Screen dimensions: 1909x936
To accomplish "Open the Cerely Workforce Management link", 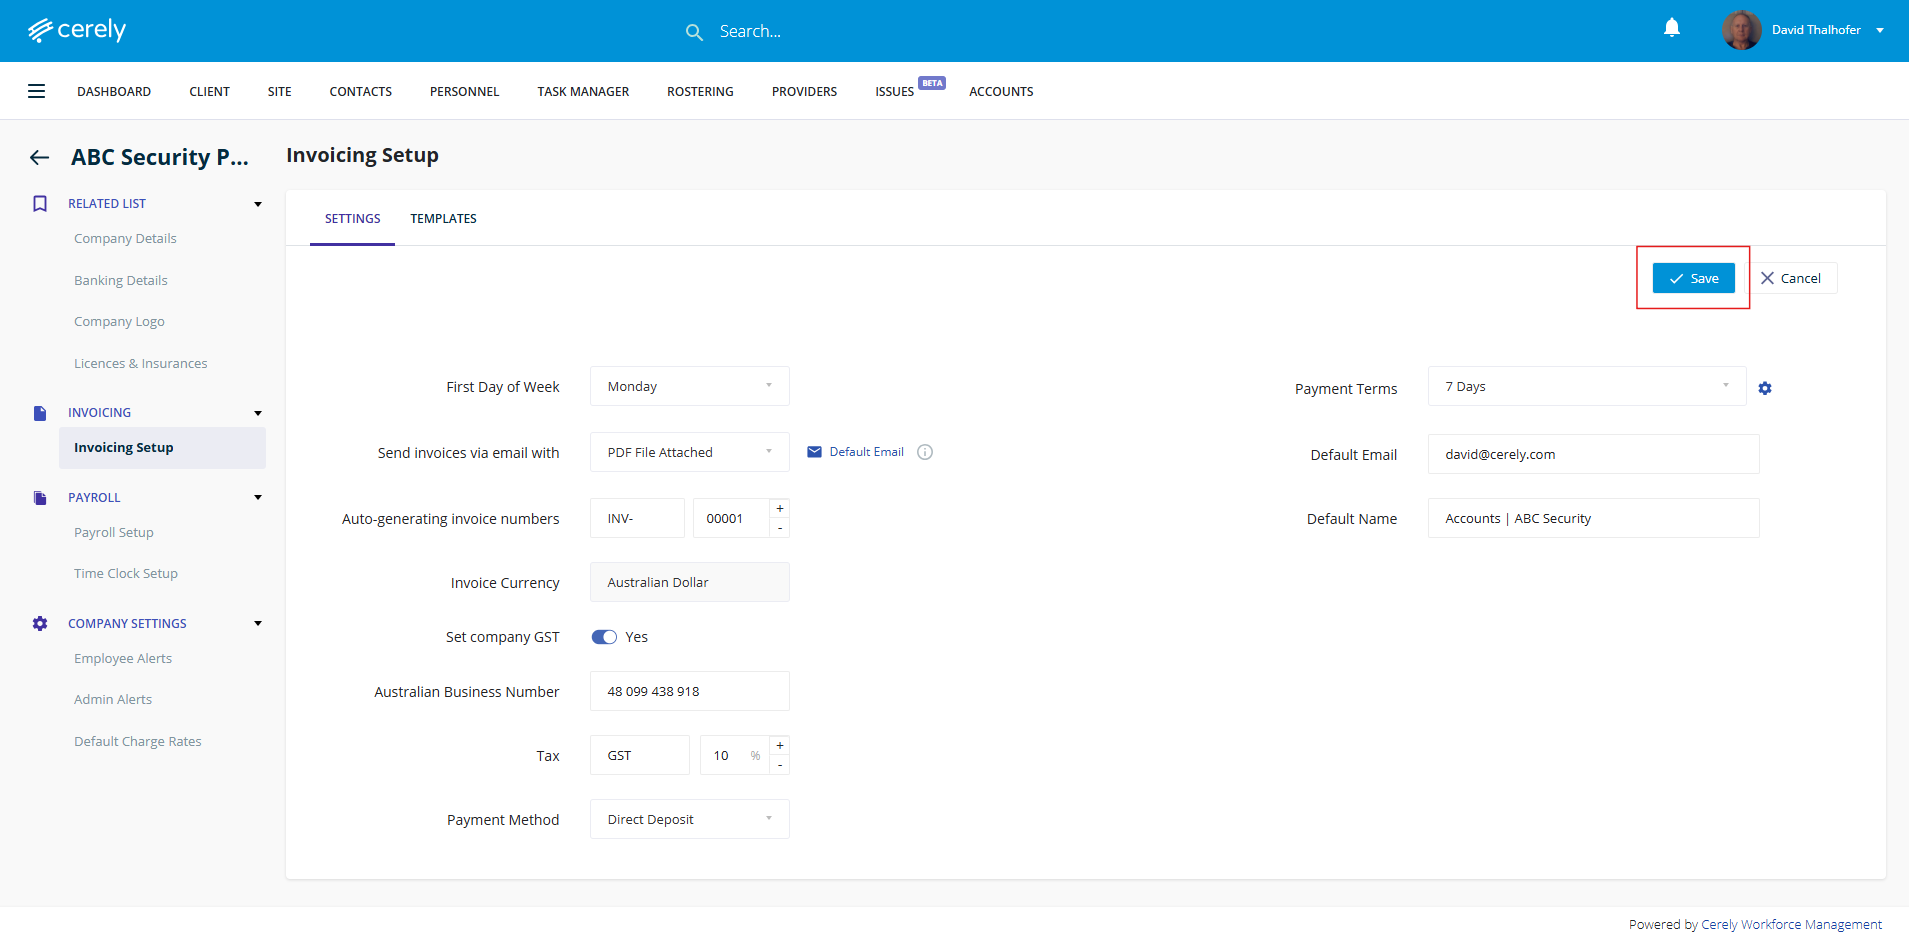I will (1791, 924).
